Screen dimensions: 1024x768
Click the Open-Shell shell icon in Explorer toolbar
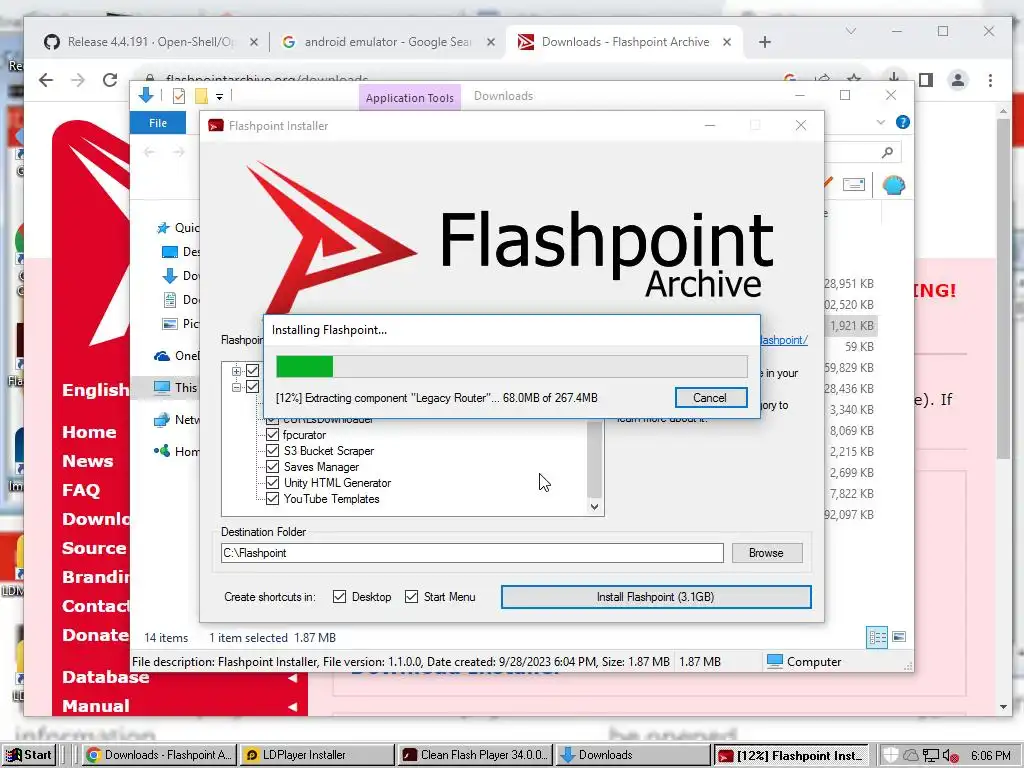[x=893, y=185]
